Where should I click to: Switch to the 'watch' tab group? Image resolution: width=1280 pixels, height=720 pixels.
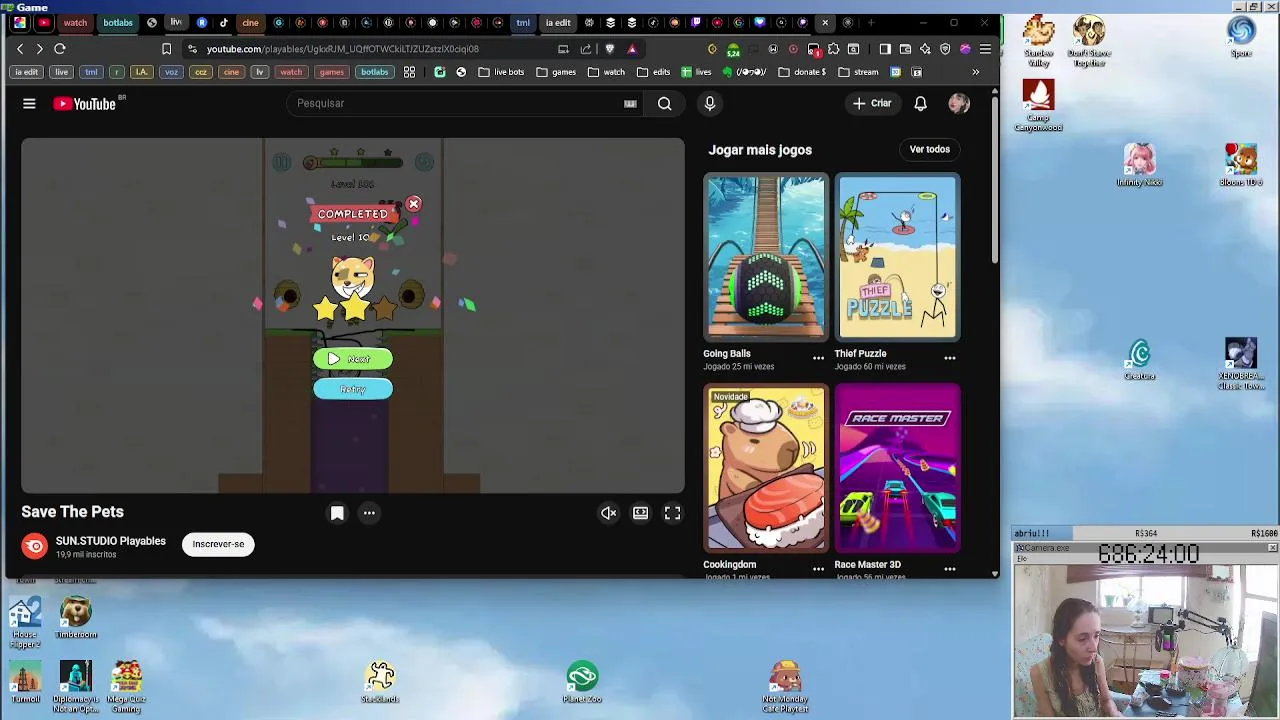[75, 22]
